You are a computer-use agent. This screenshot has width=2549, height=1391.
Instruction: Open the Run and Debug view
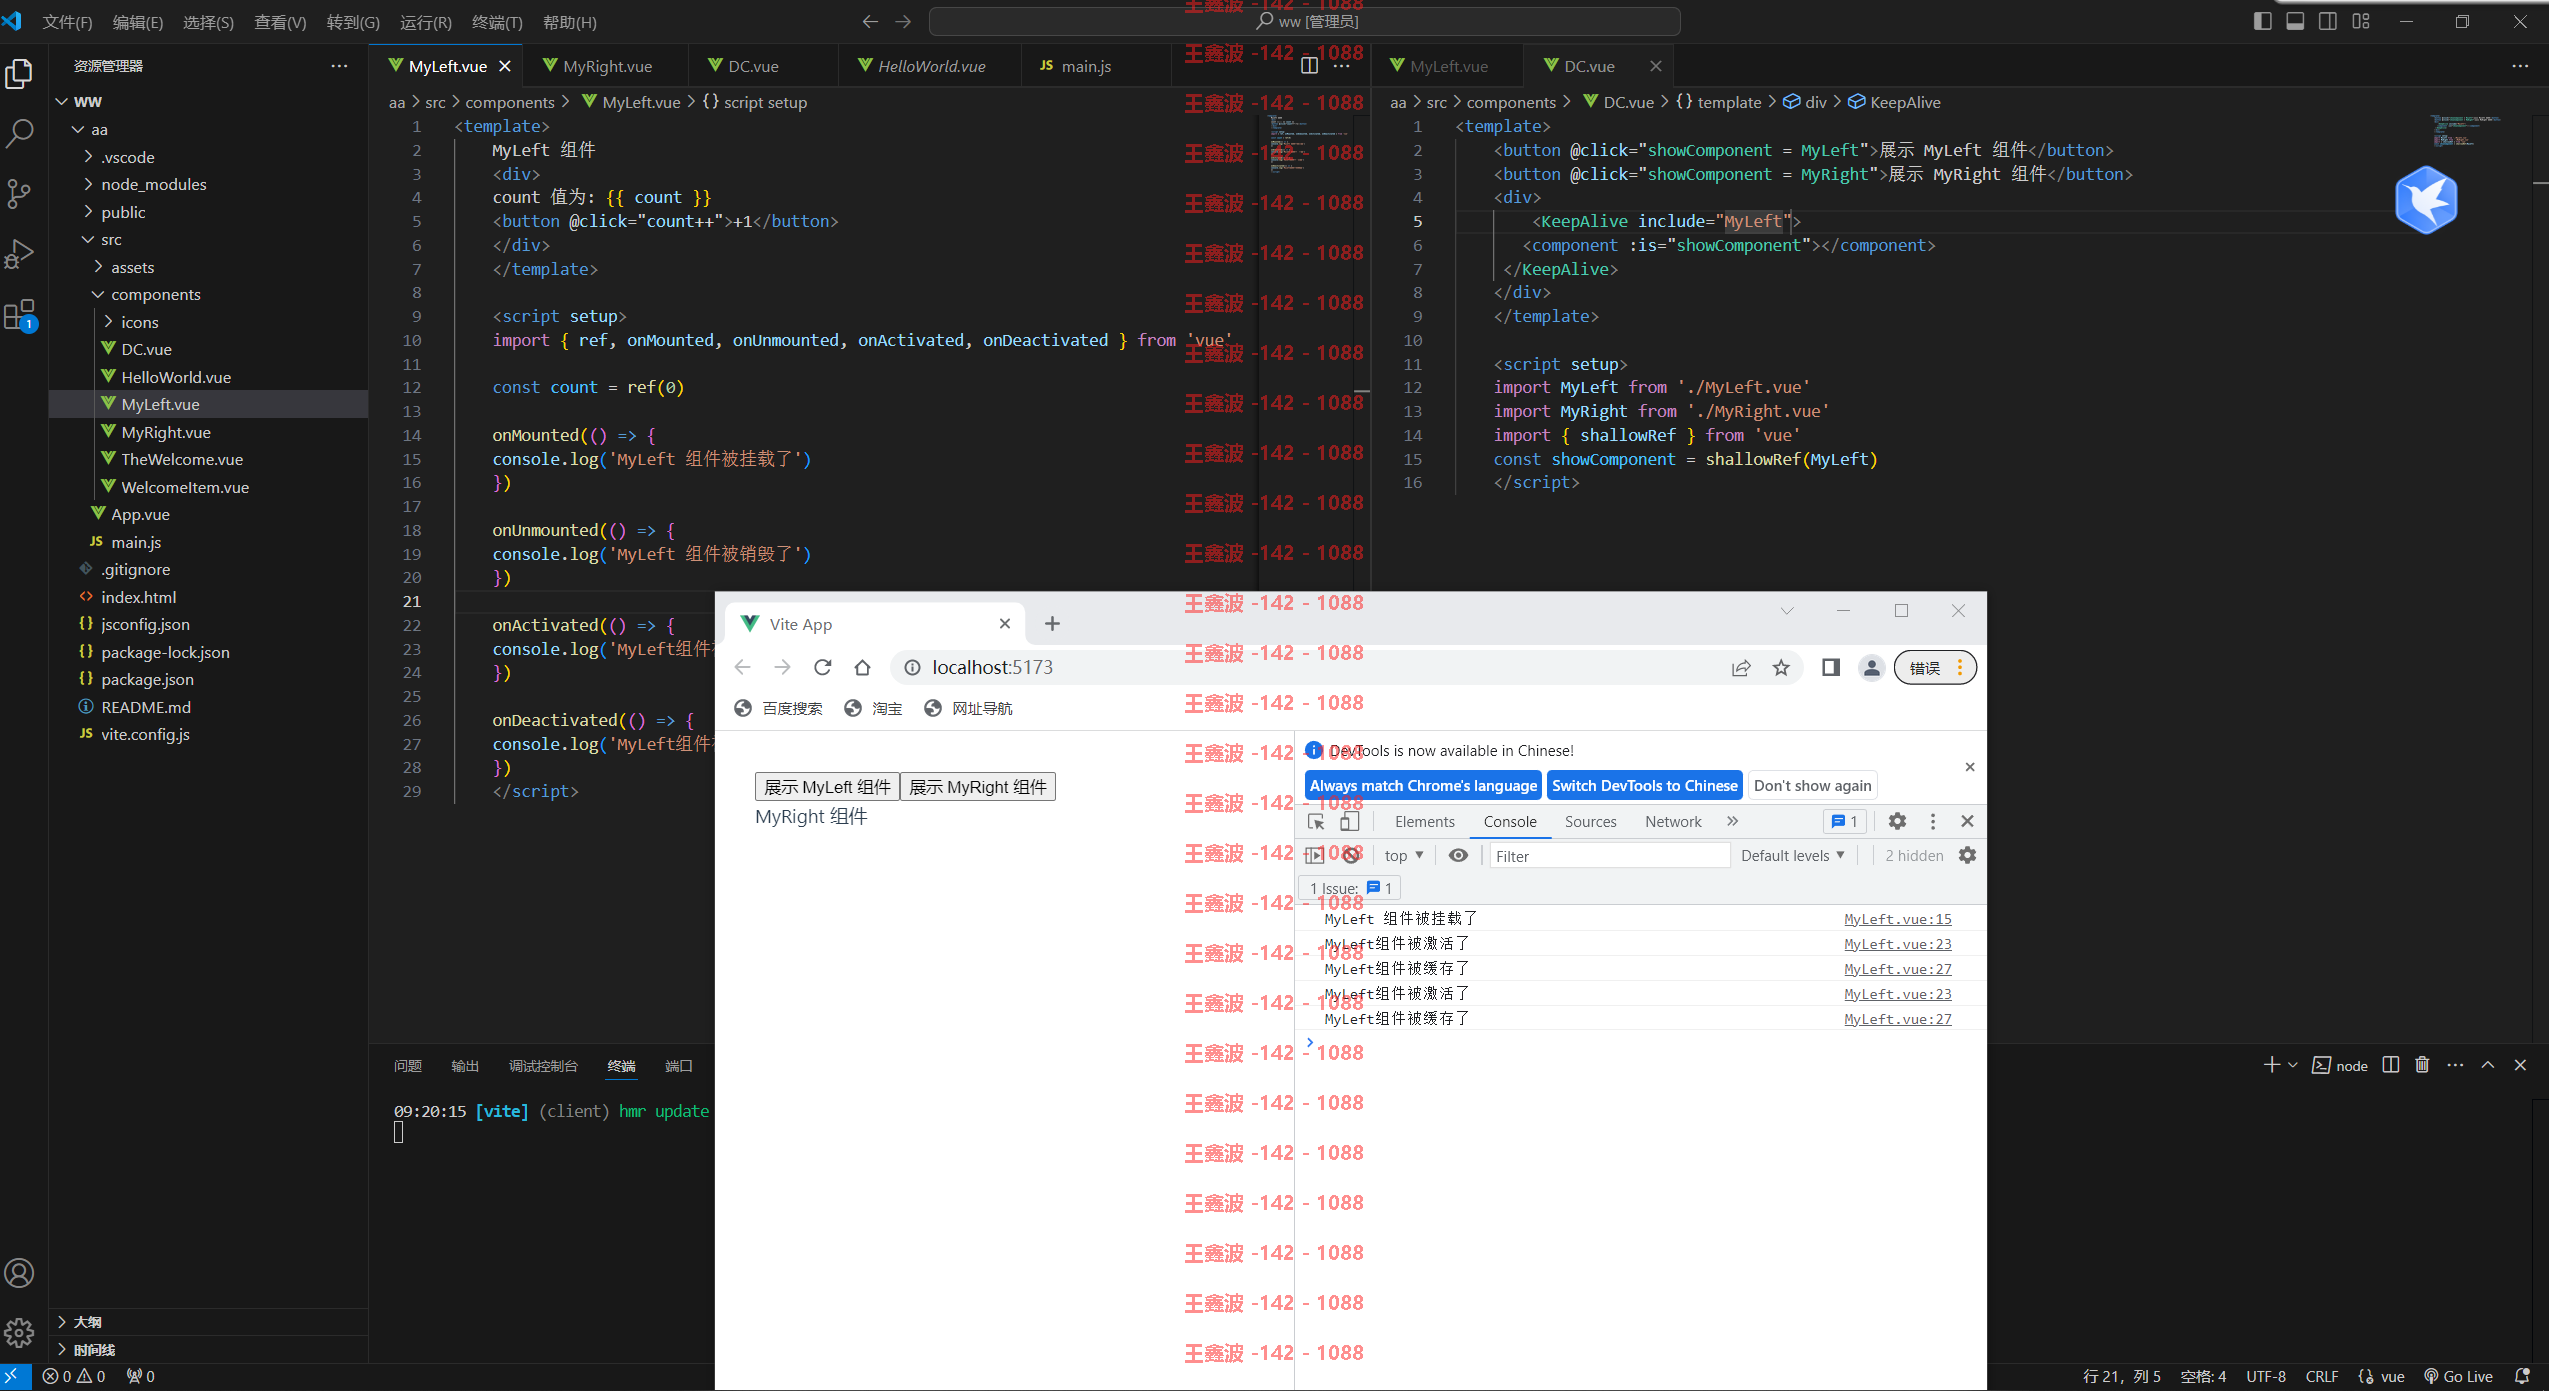coord(19,253)
